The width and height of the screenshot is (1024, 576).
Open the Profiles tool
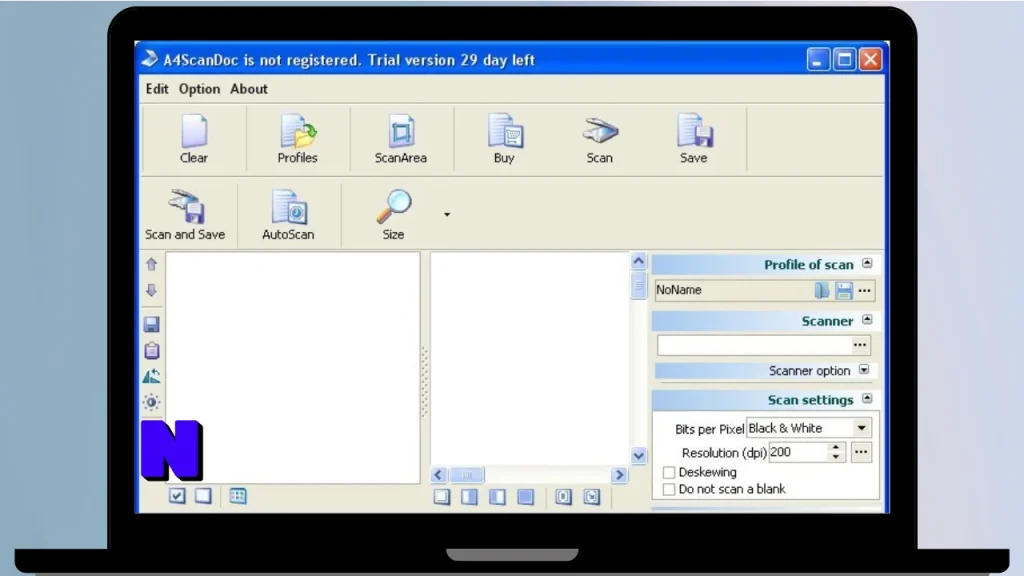tap(297, 139)
